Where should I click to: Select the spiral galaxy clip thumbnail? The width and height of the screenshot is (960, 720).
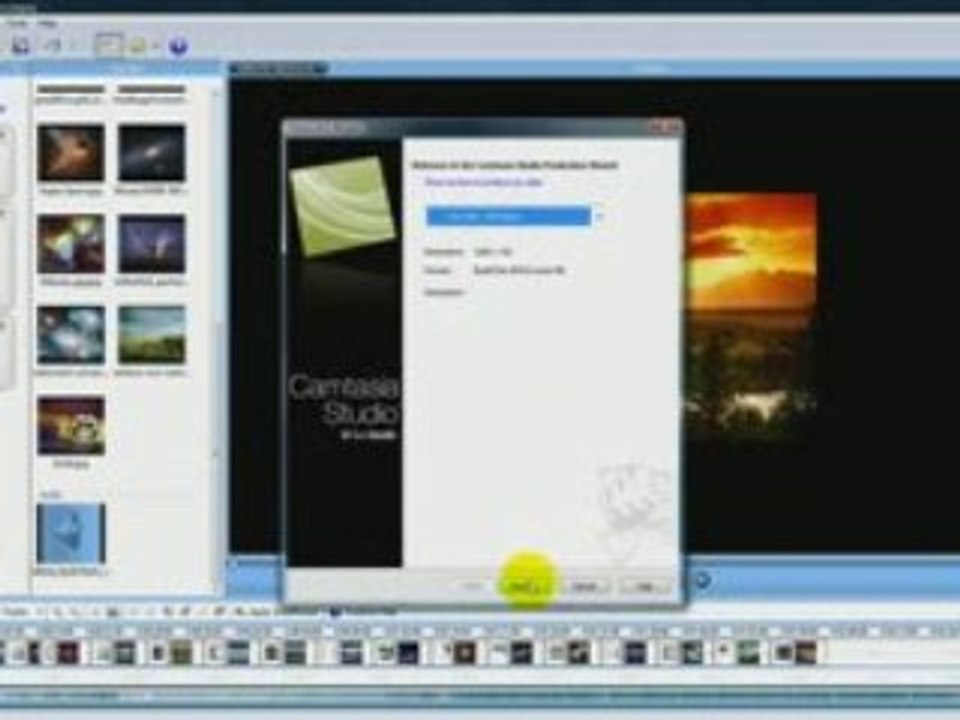point(151,153)
